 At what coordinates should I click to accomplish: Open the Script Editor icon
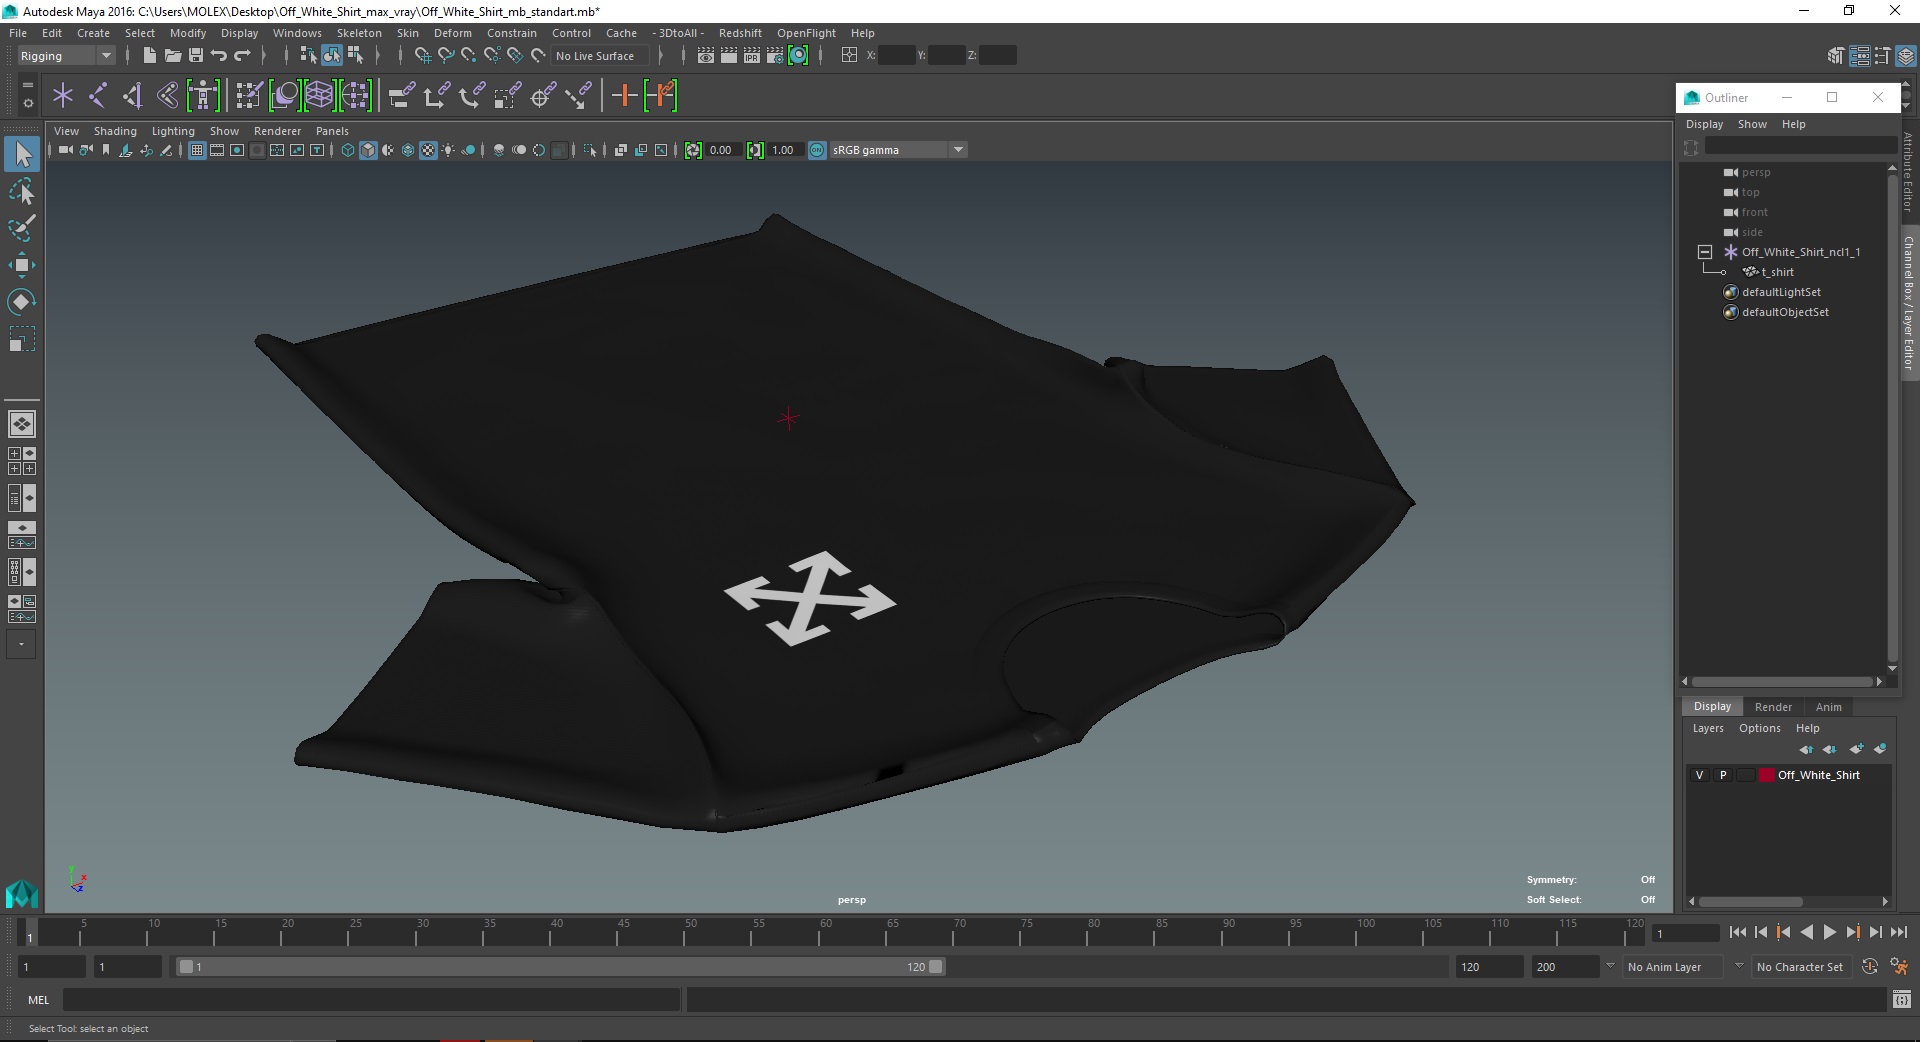1902,999
